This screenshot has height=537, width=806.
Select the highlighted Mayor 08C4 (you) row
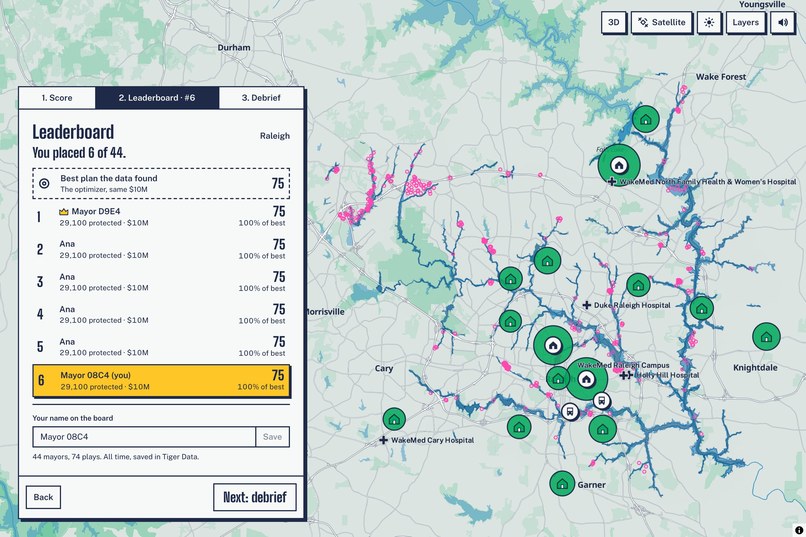[161, 381]
